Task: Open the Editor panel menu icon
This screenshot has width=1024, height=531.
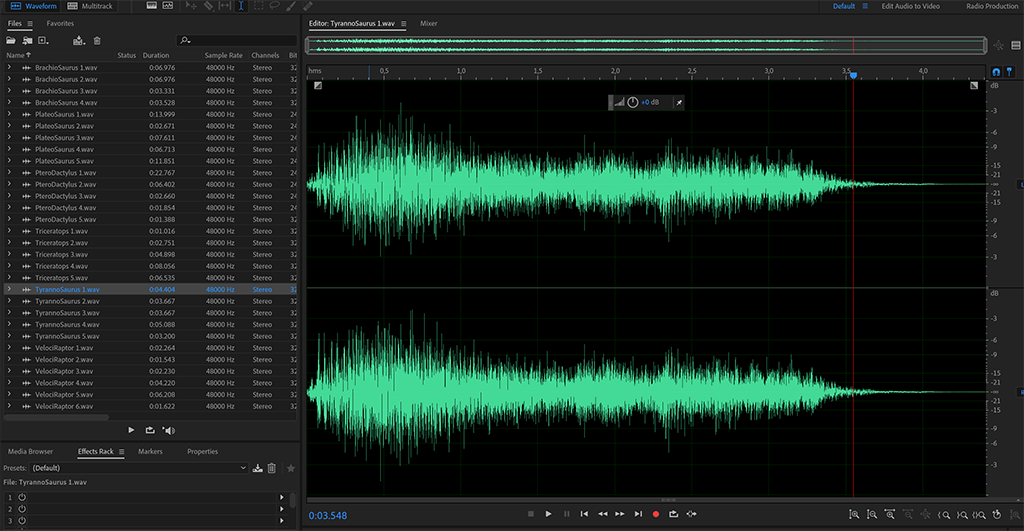Action: tap(404, 24)
